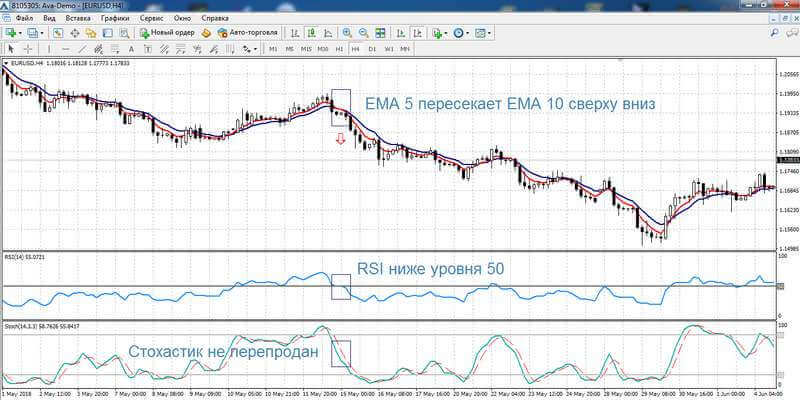Open search magnifier at top right
The width and height of the screenshot is (800, 400).
[775, 33]
